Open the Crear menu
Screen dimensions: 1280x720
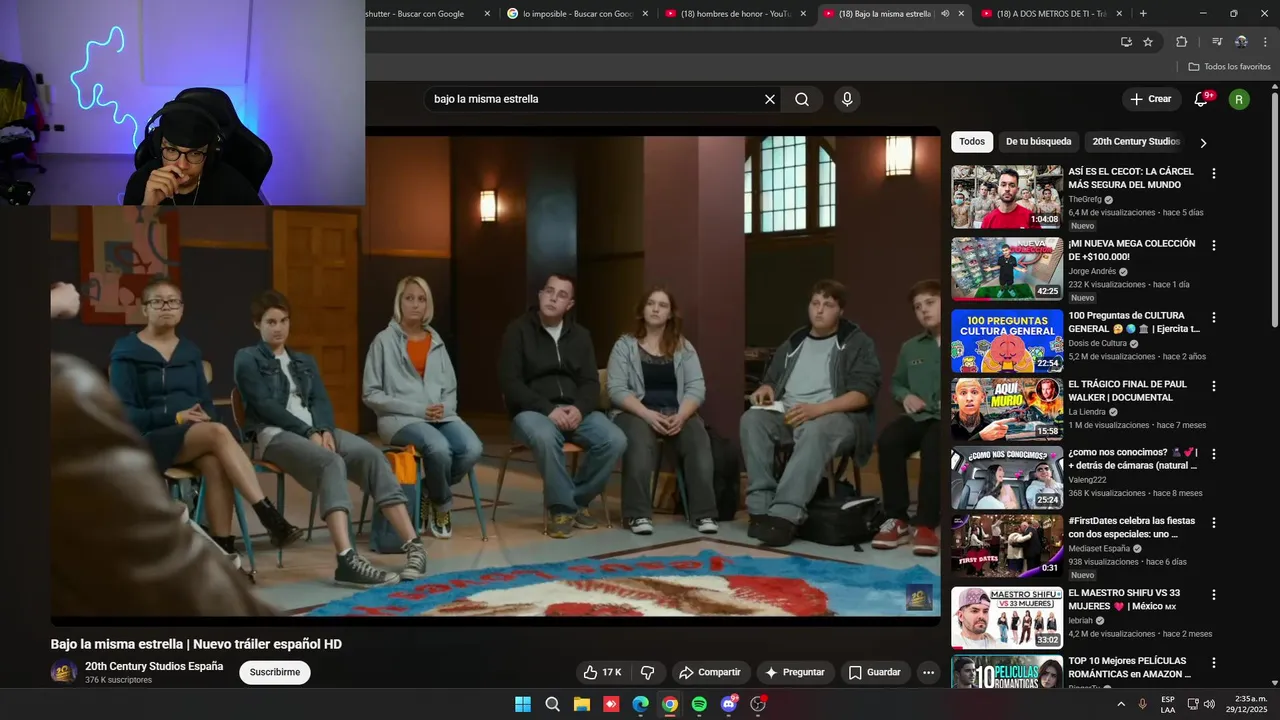click(x=1151, y=99)
